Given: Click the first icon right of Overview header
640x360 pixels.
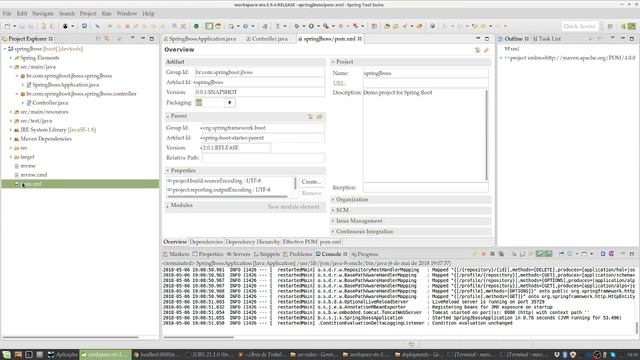Looking at the screenshot, I should pos(477,50).
